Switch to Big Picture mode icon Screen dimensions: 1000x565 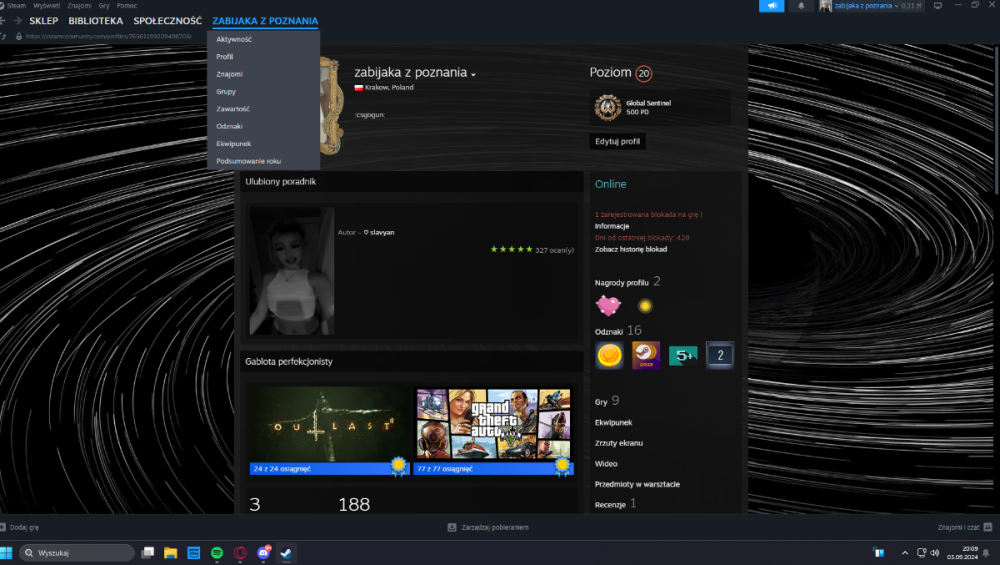938,6
